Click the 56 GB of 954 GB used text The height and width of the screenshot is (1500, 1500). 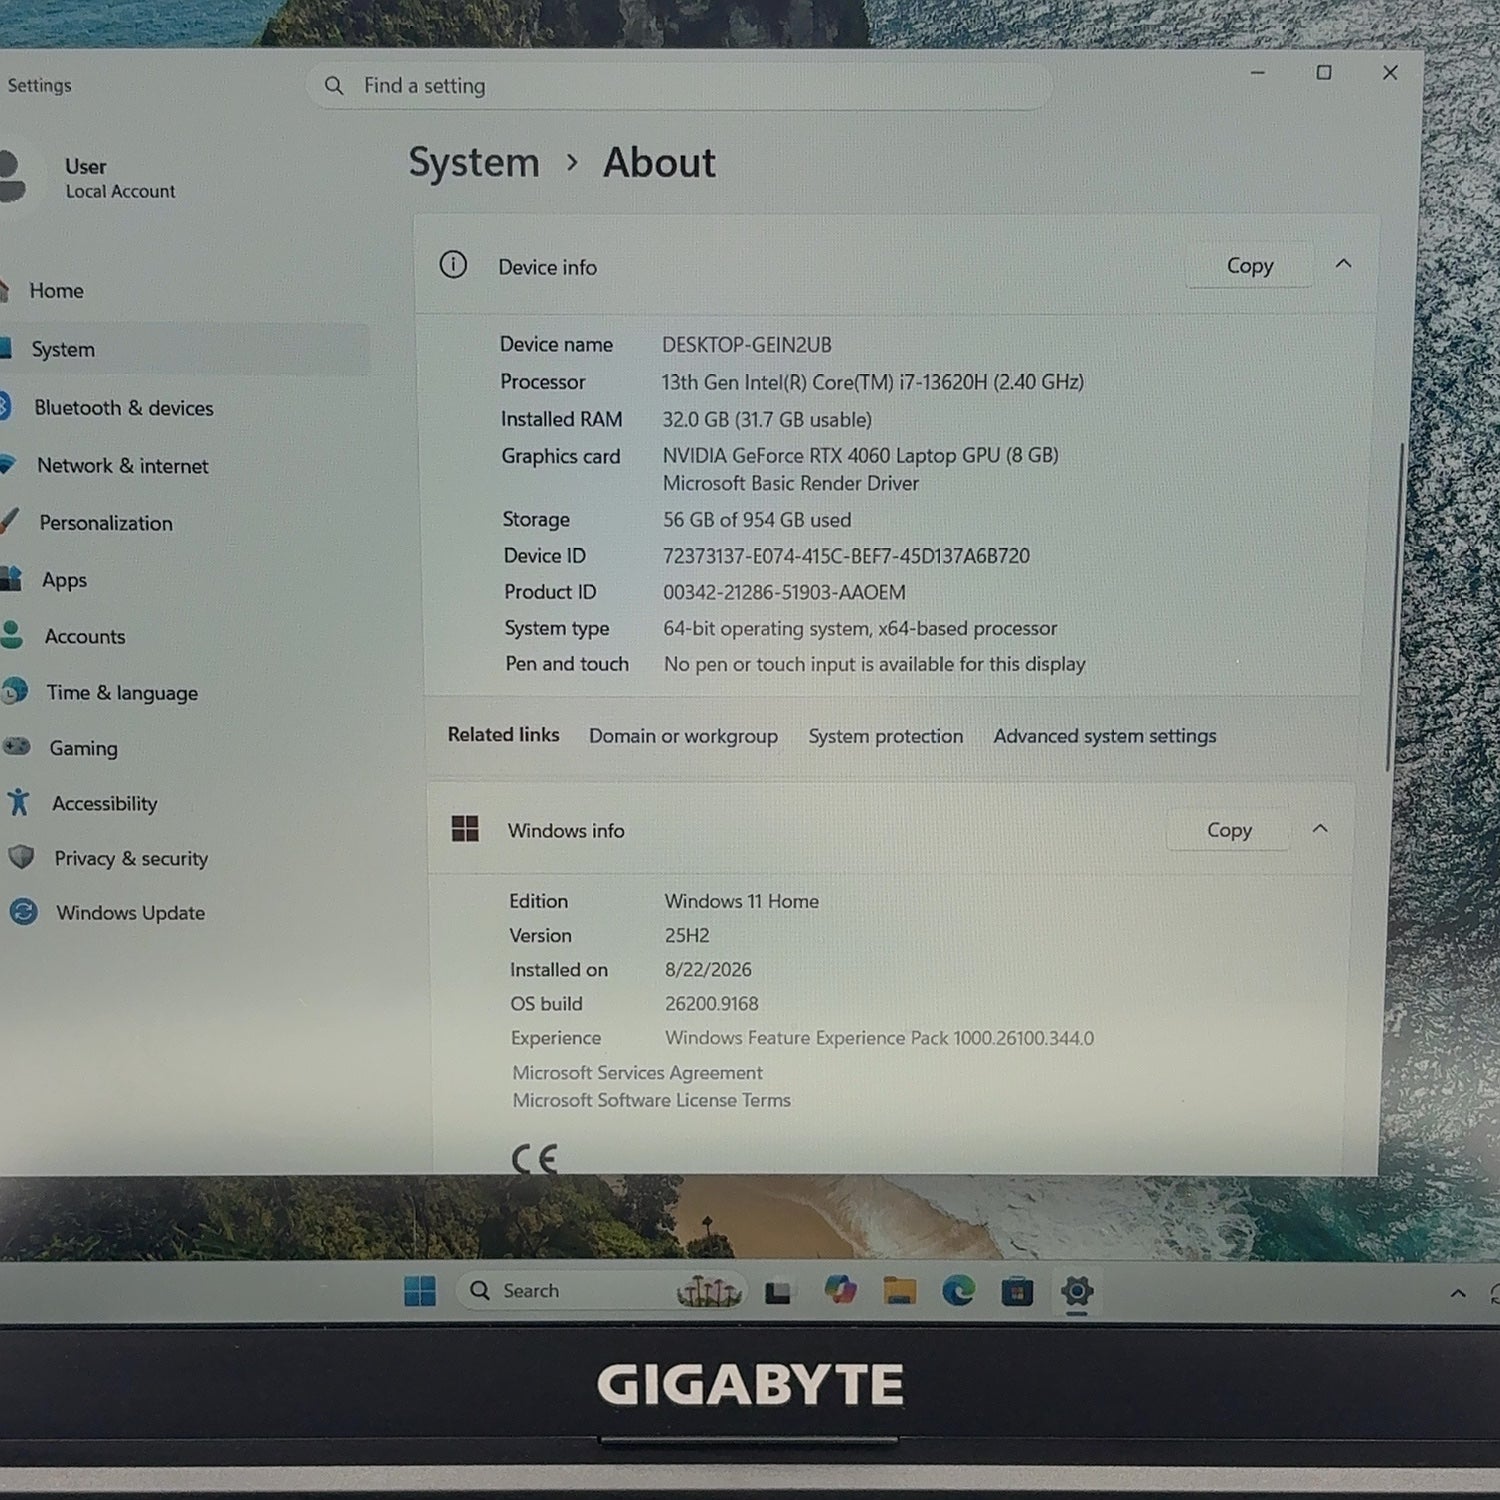(x=757, y=520)
